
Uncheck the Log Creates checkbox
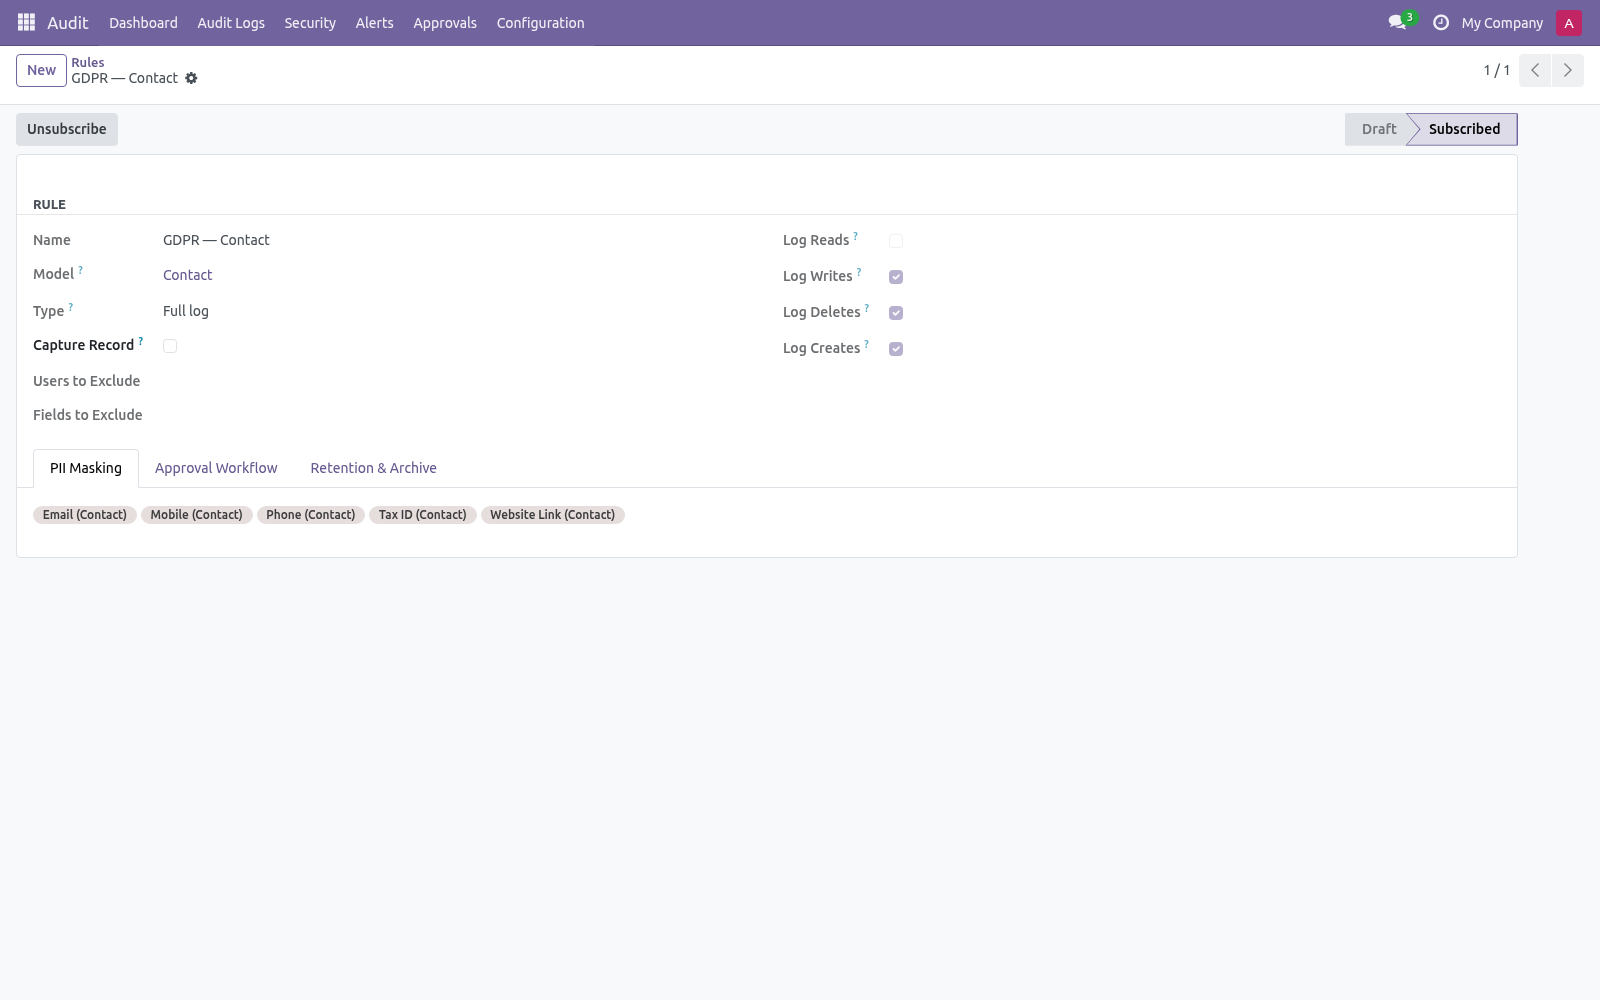(896, 349)
